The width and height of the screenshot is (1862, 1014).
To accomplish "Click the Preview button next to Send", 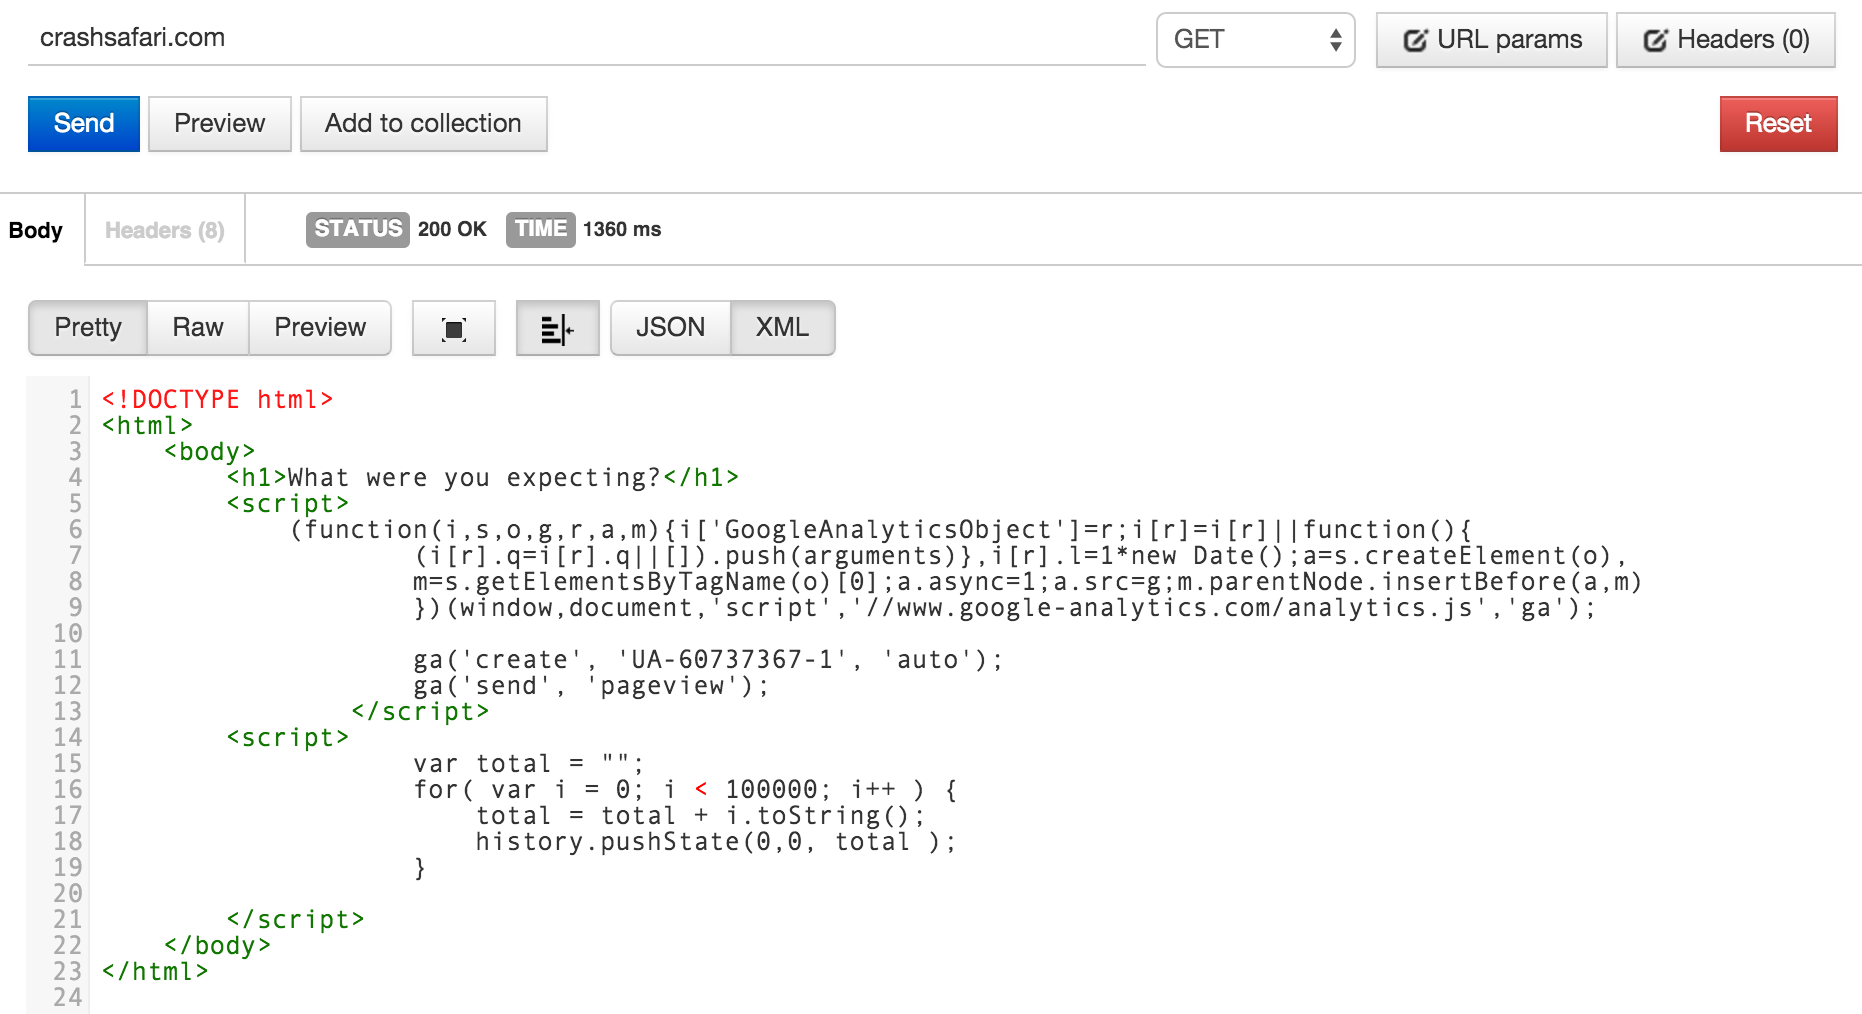I will (220, 124).
